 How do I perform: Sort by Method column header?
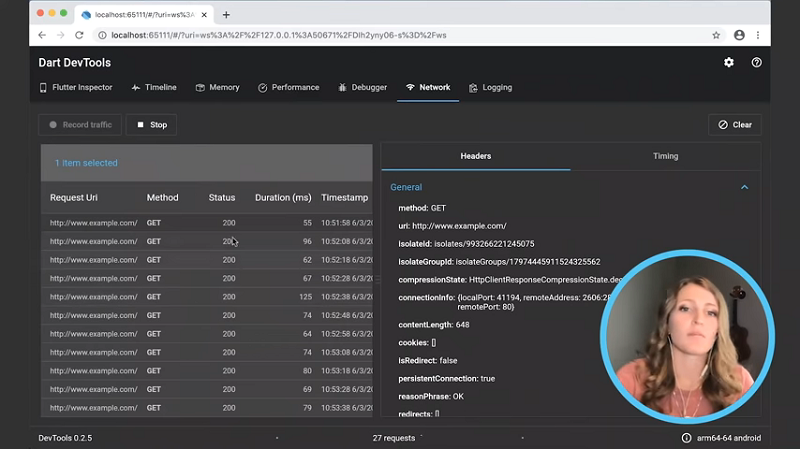[x=163, y=197]
